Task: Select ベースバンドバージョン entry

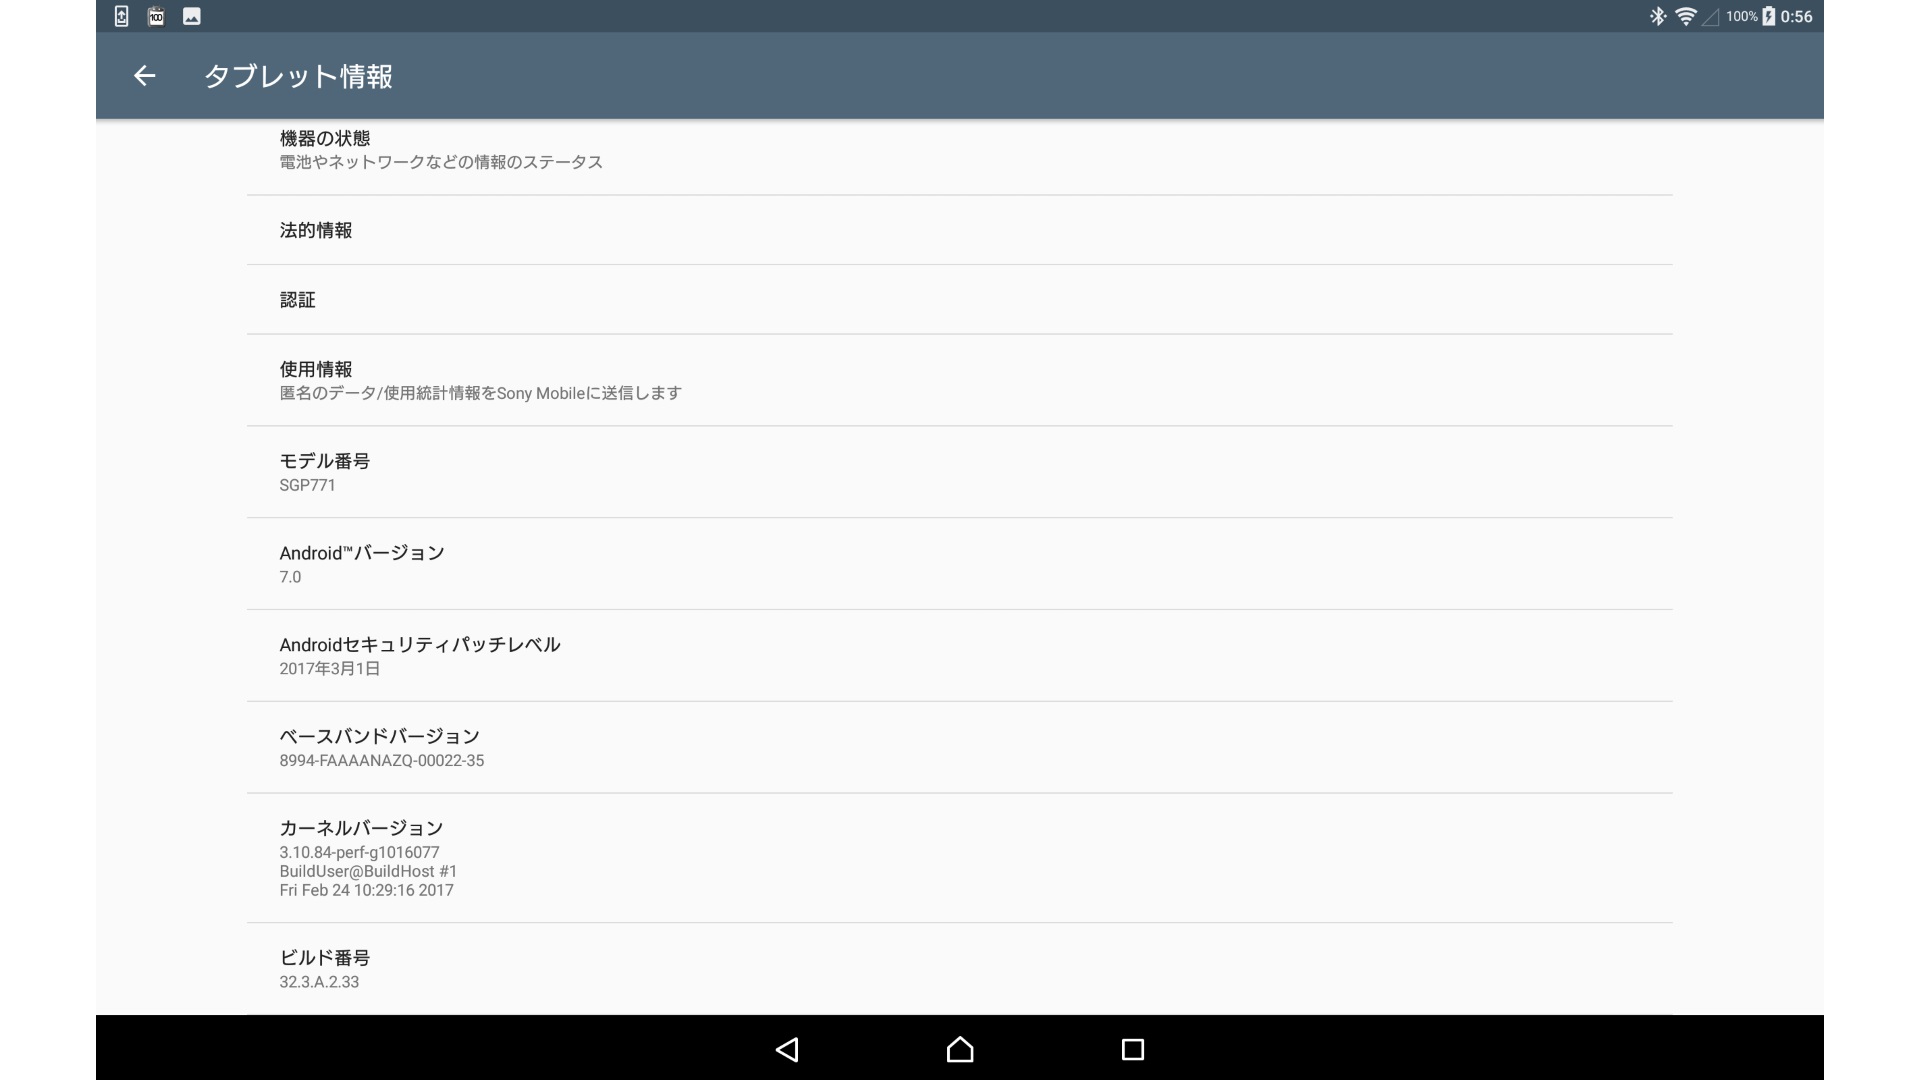Action: 960,748
